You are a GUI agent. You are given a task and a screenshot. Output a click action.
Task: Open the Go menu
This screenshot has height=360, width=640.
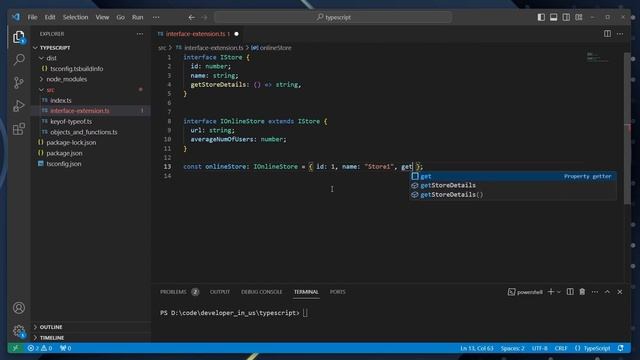point(120,17)
